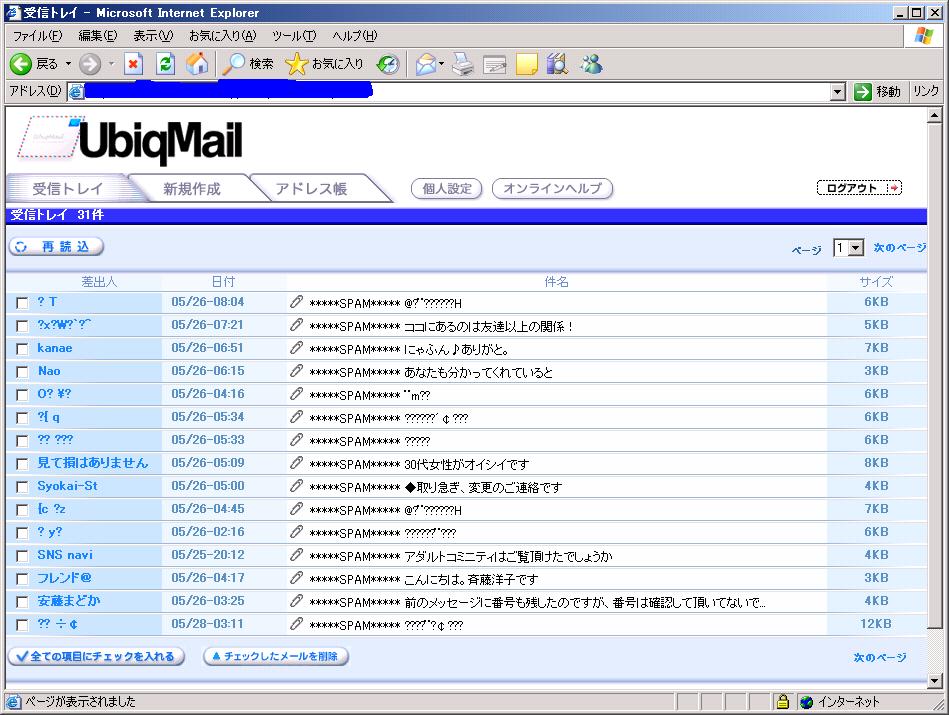Open the ファイル(F) menu

(x=38, y=36)
